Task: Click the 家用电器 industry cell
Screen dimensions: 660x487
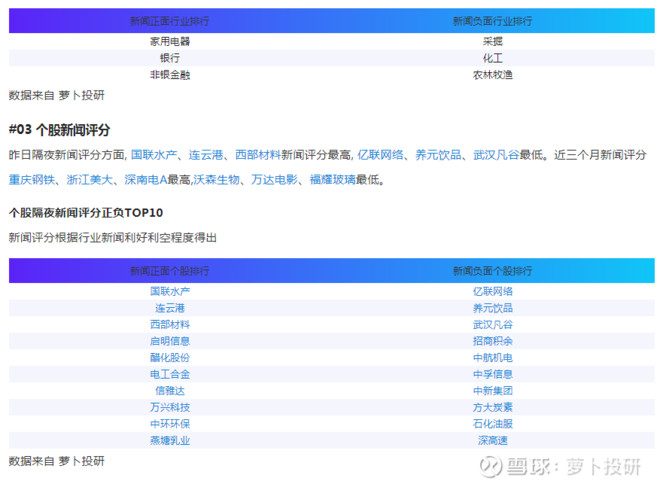Action: [170, 41]
